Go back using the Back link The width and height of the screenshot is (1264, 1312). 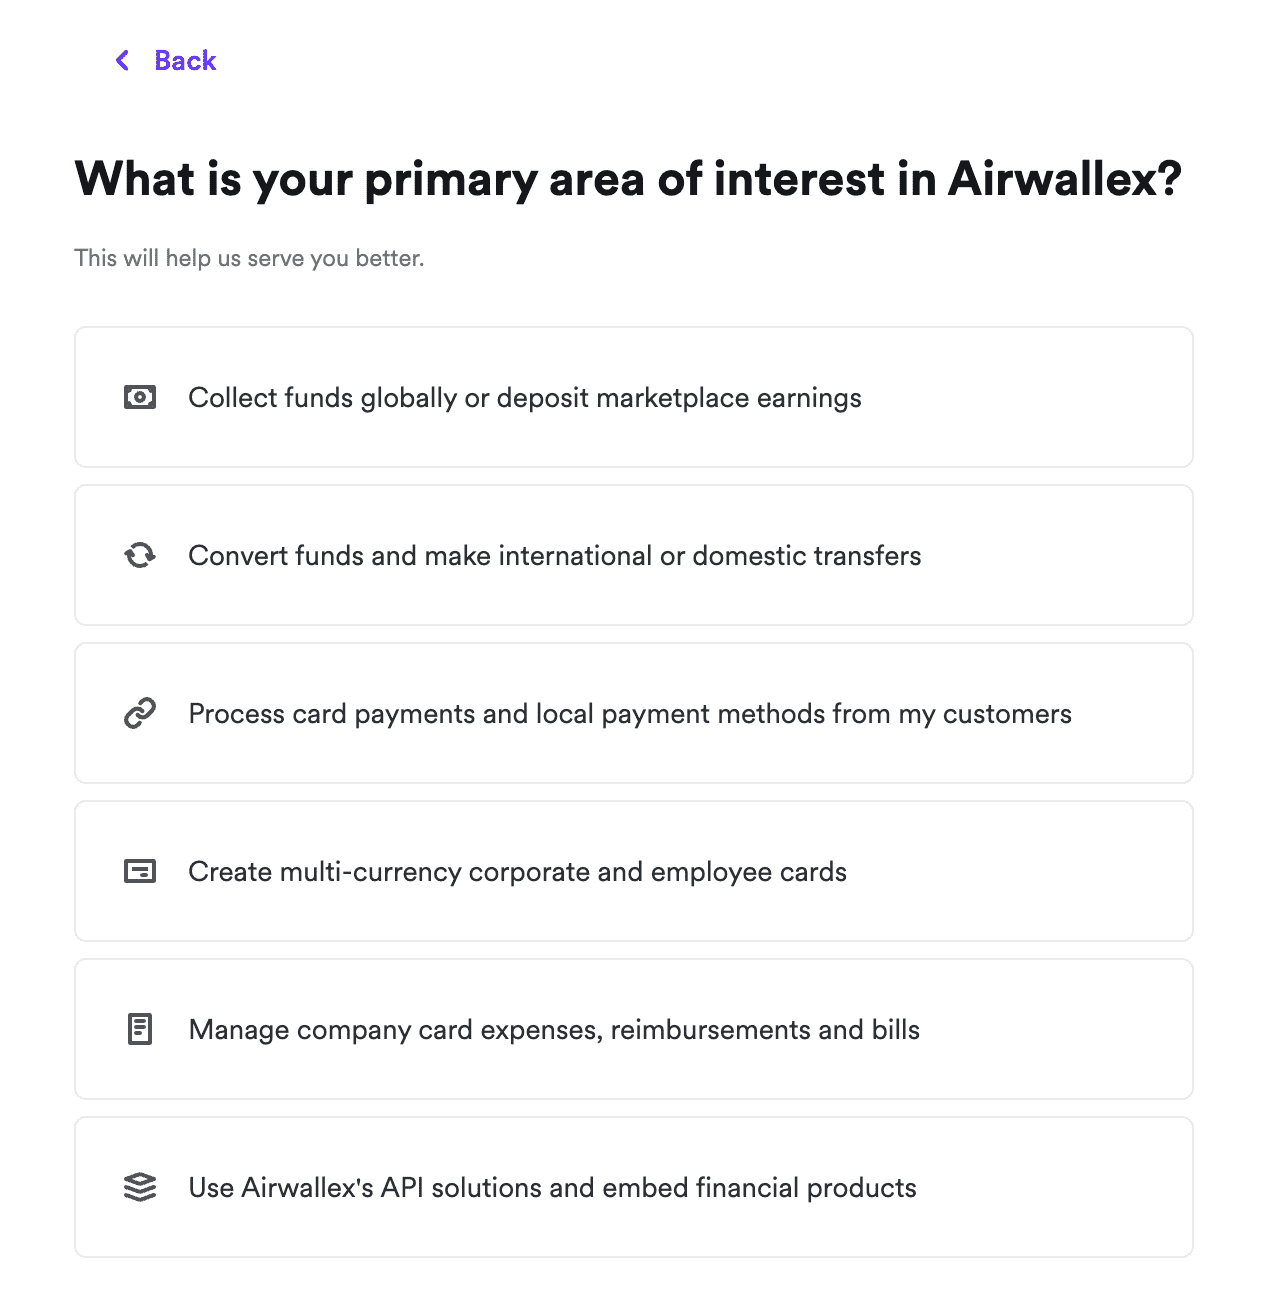185,61
